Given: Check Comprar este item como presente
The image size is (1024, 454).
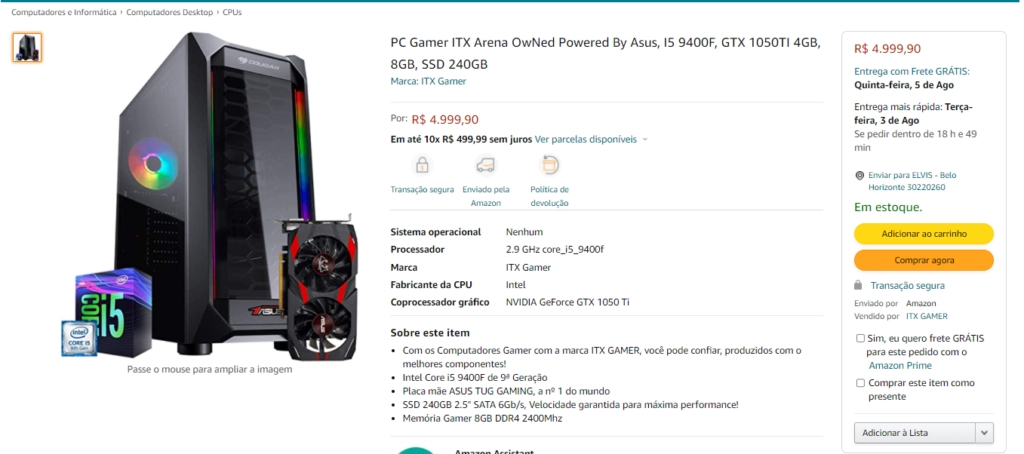Looking at the screenshot, I should click(860, 383).
